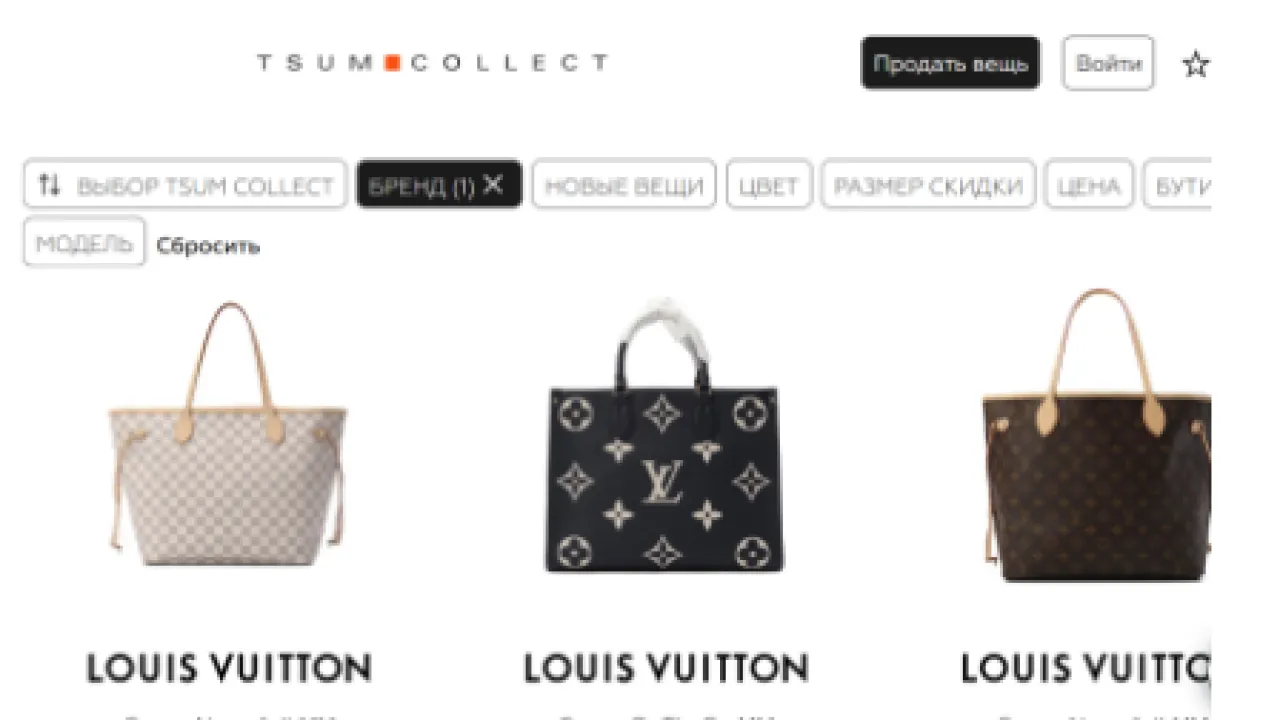Click the orange square in logo
The height and width of the screenshot is (720, 1280).
pyautogui.click(x=392, y=63)
